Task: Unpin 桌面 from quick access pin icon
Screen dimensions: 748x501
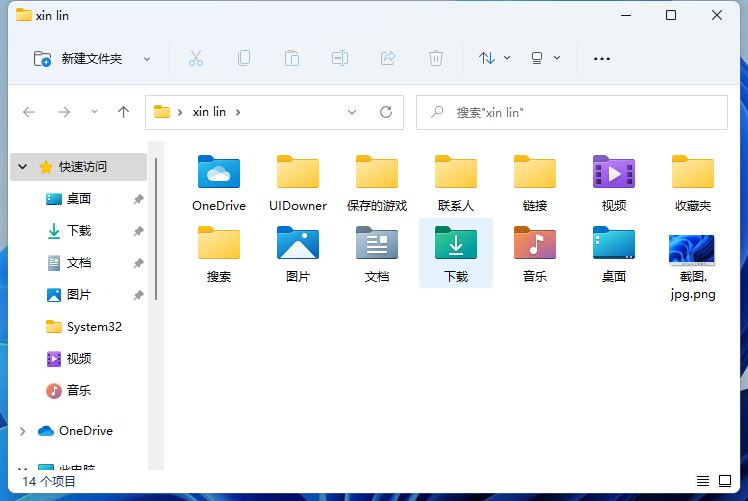Action: click(x=138, y=199)
